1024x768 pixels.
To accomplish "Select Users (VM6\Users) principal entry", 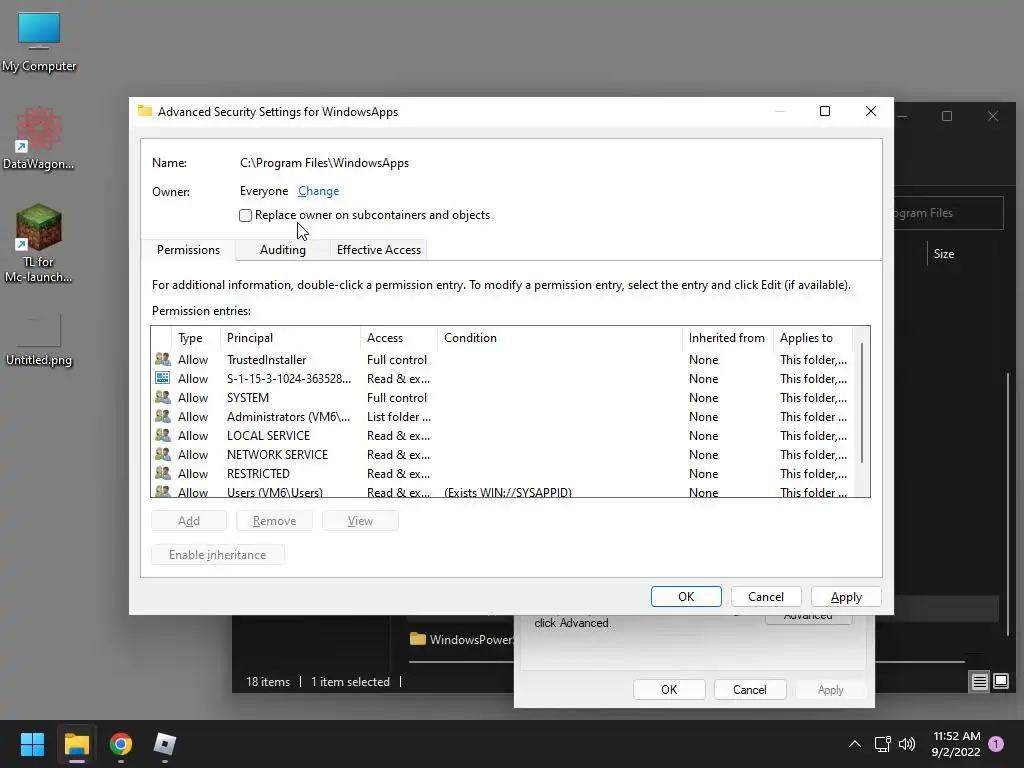I will [x=274, y=491].
